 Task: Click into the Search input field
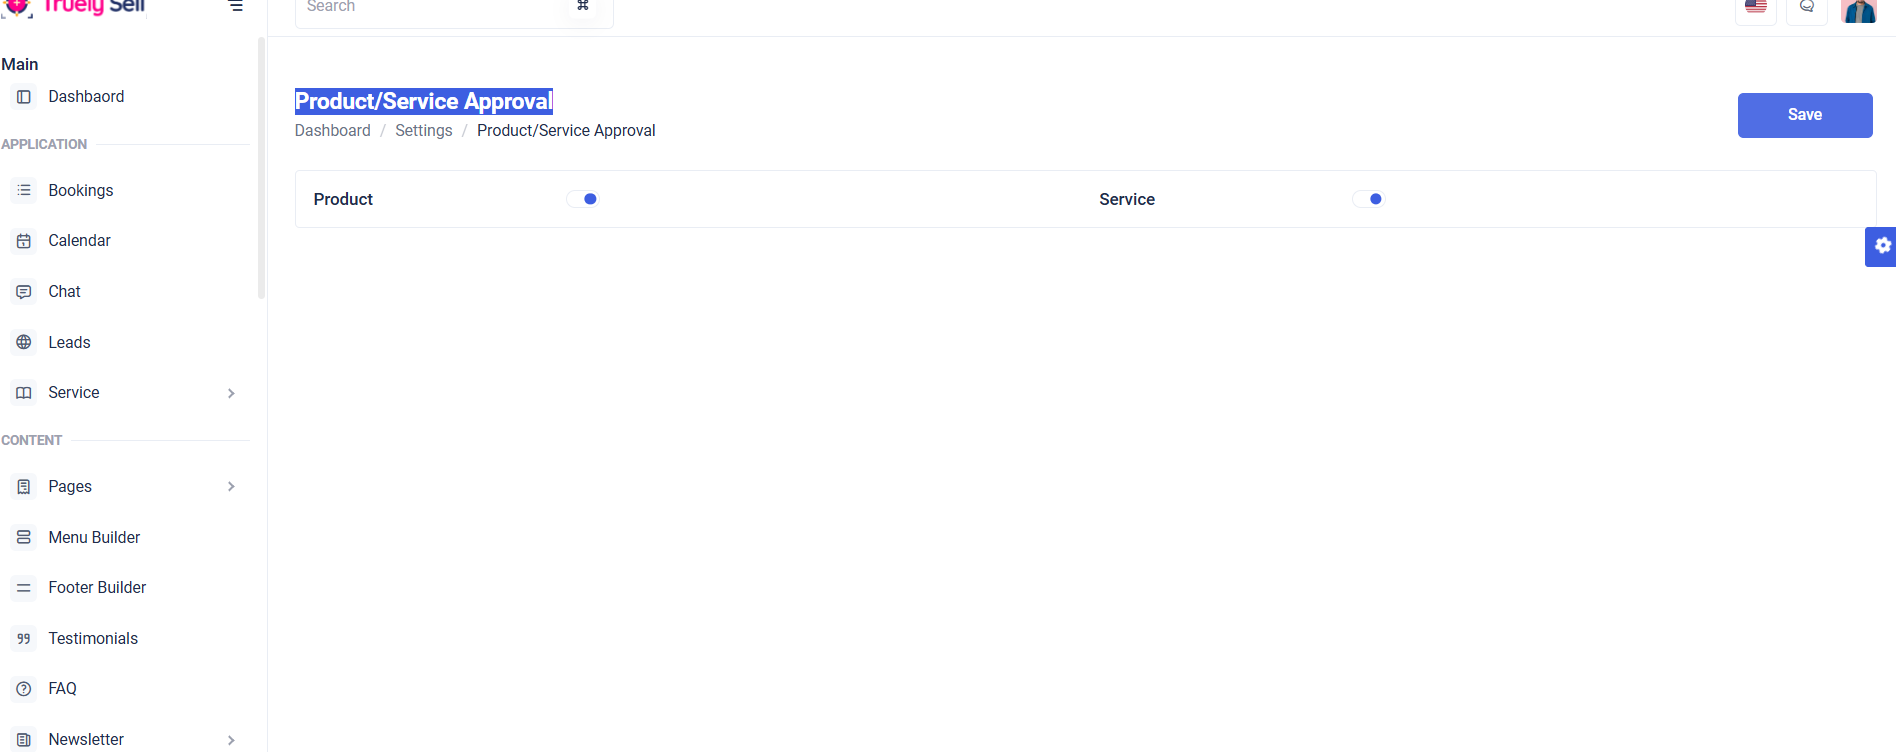click(x=430, y=8)
